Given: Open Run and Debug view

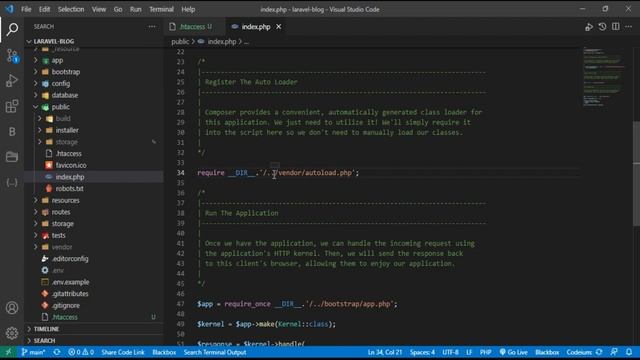Looking at the screenshot, I should click(x=12, y=81).
